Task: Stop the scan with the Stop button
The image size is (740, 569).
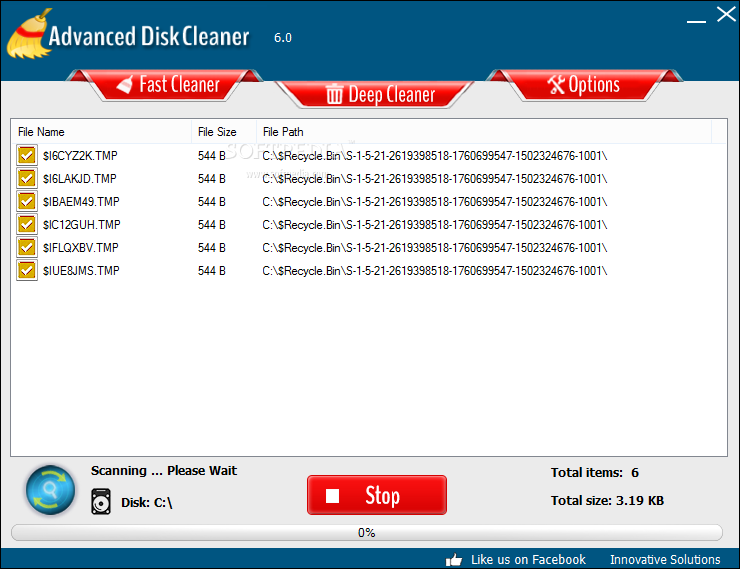Action: click(377, 495)
